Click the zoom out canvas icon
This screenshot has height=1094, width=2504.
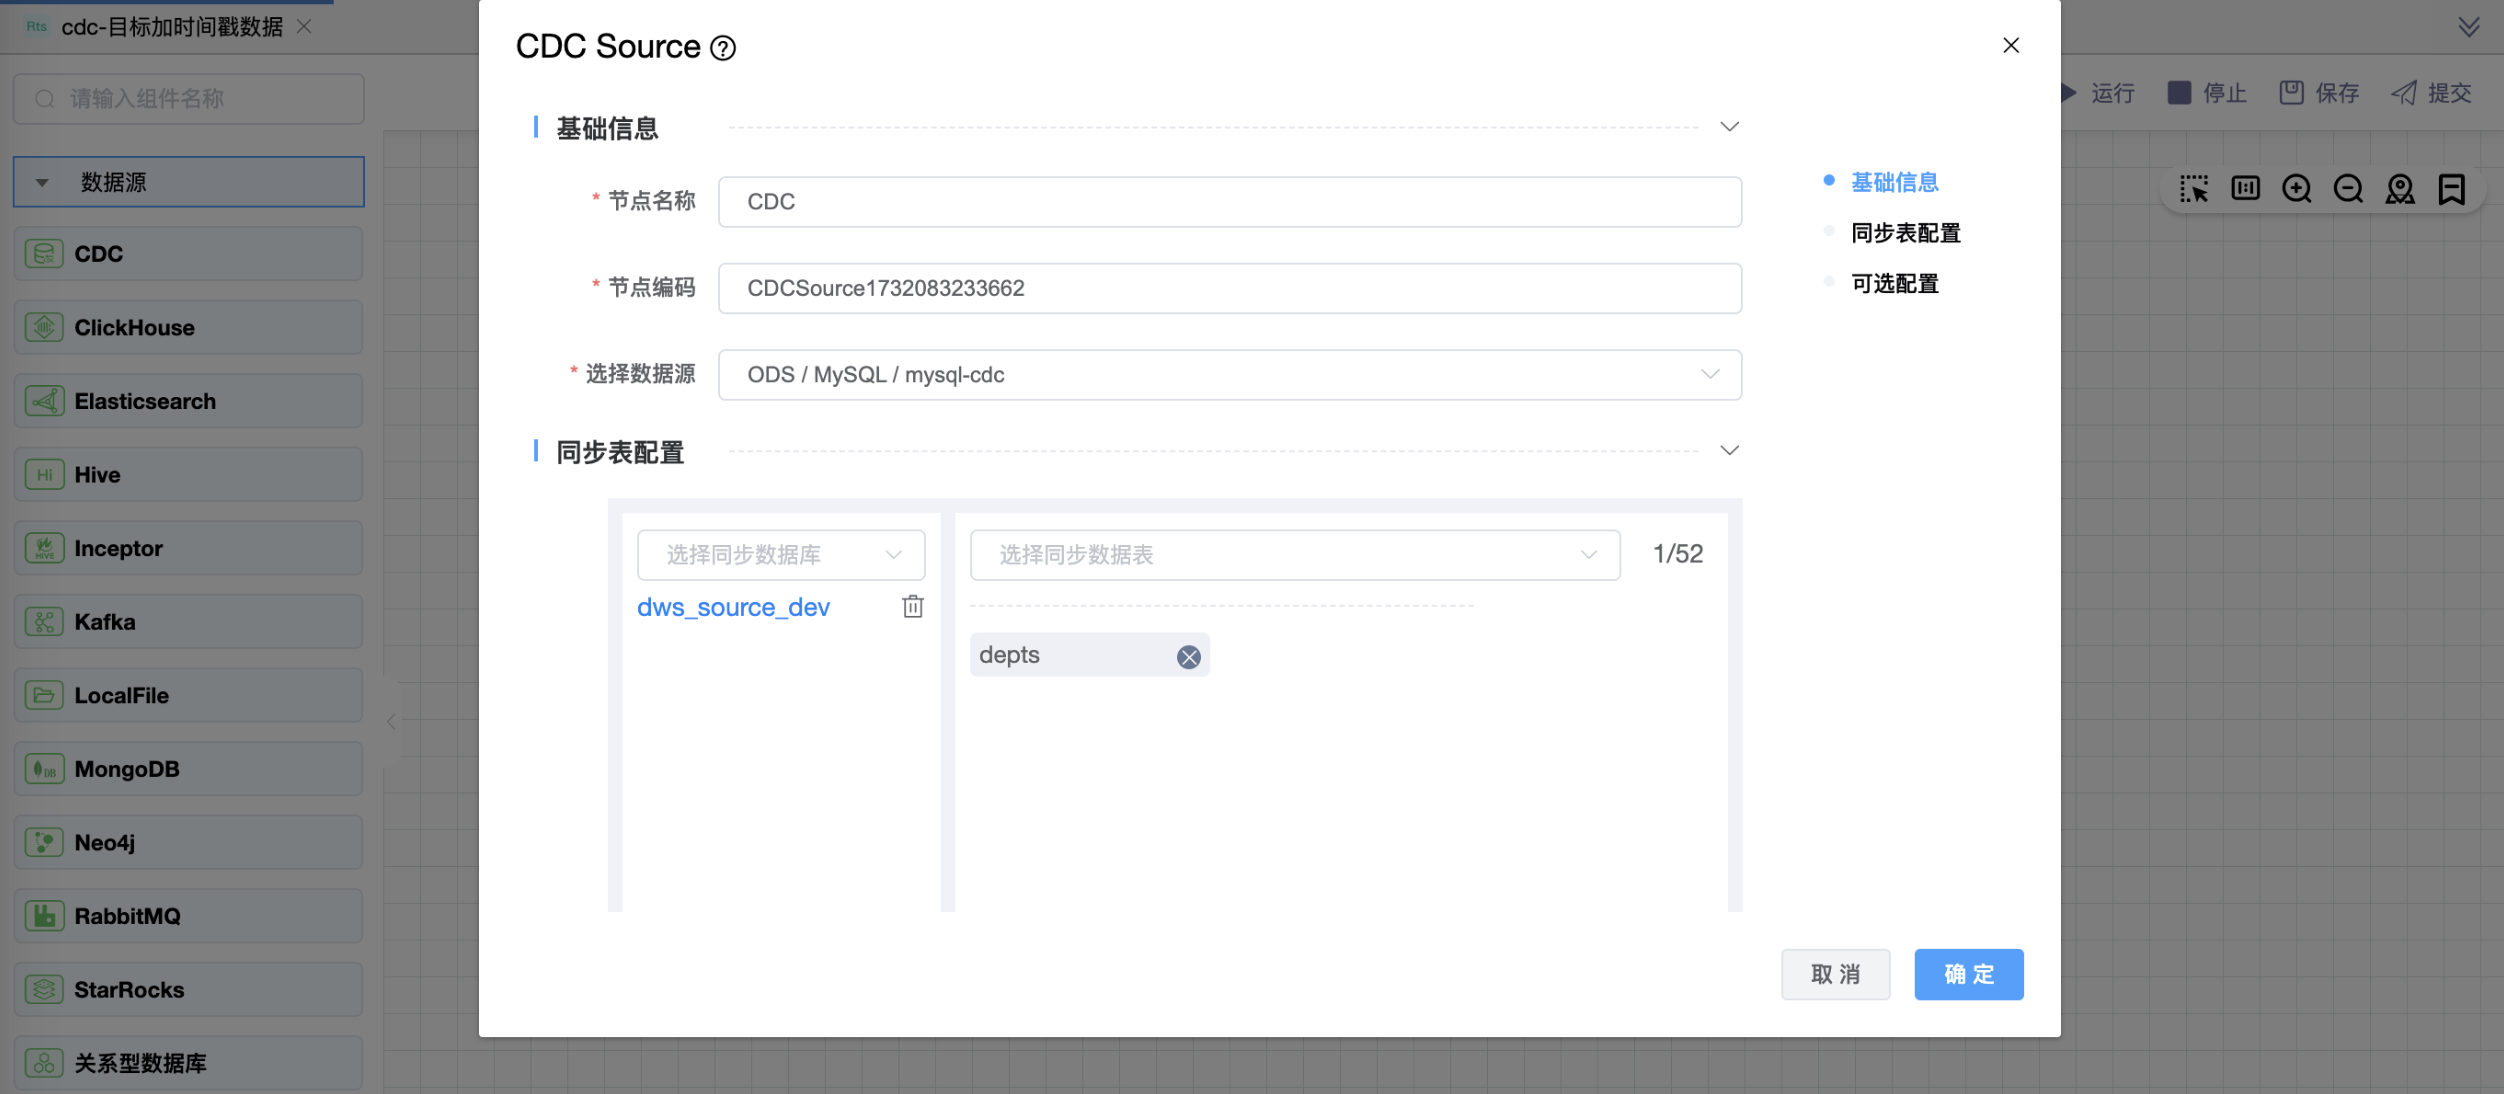click(2348, 189)
